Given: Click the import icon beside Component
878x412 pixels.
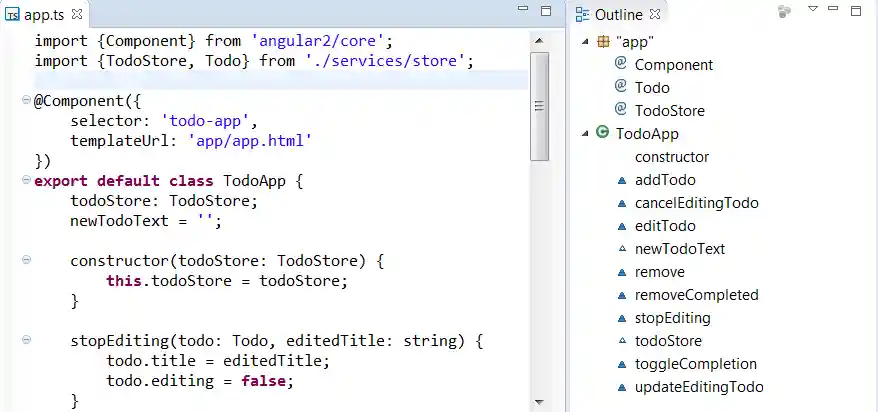Looking at the screenshot, I should point(620,63).
